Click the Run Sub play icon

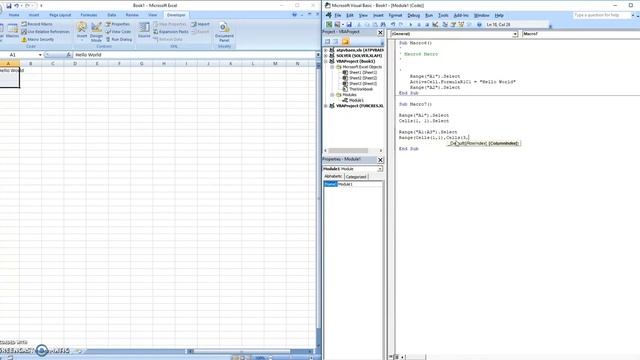(410, 24)
